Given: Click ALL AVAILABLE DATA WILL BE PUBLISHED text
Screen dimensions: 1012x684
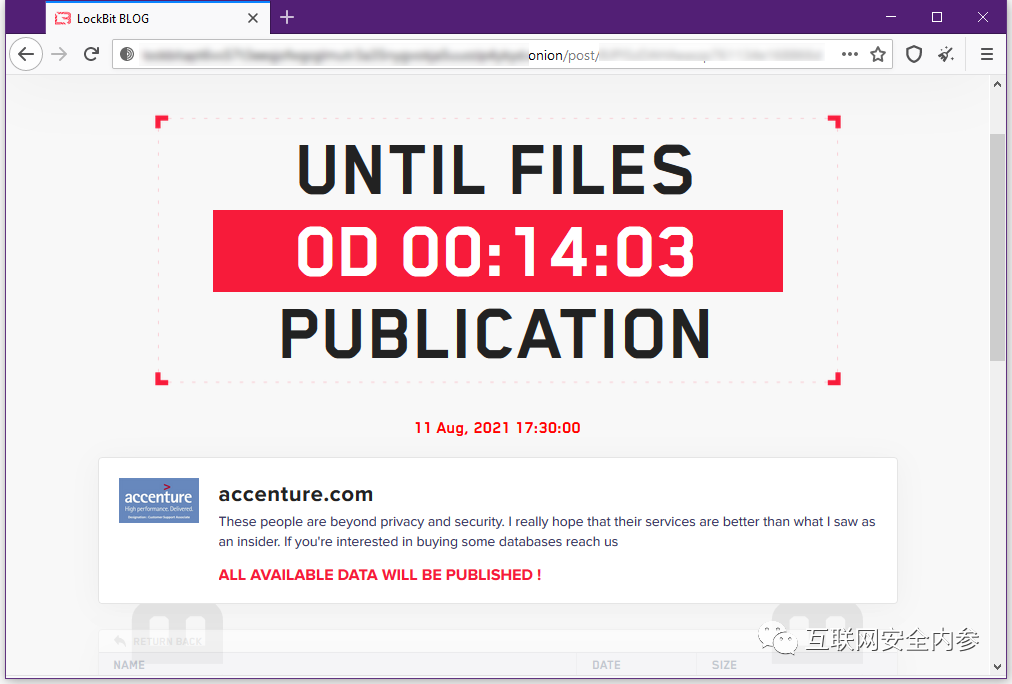Looking at the screenshot, I should 380,575.
